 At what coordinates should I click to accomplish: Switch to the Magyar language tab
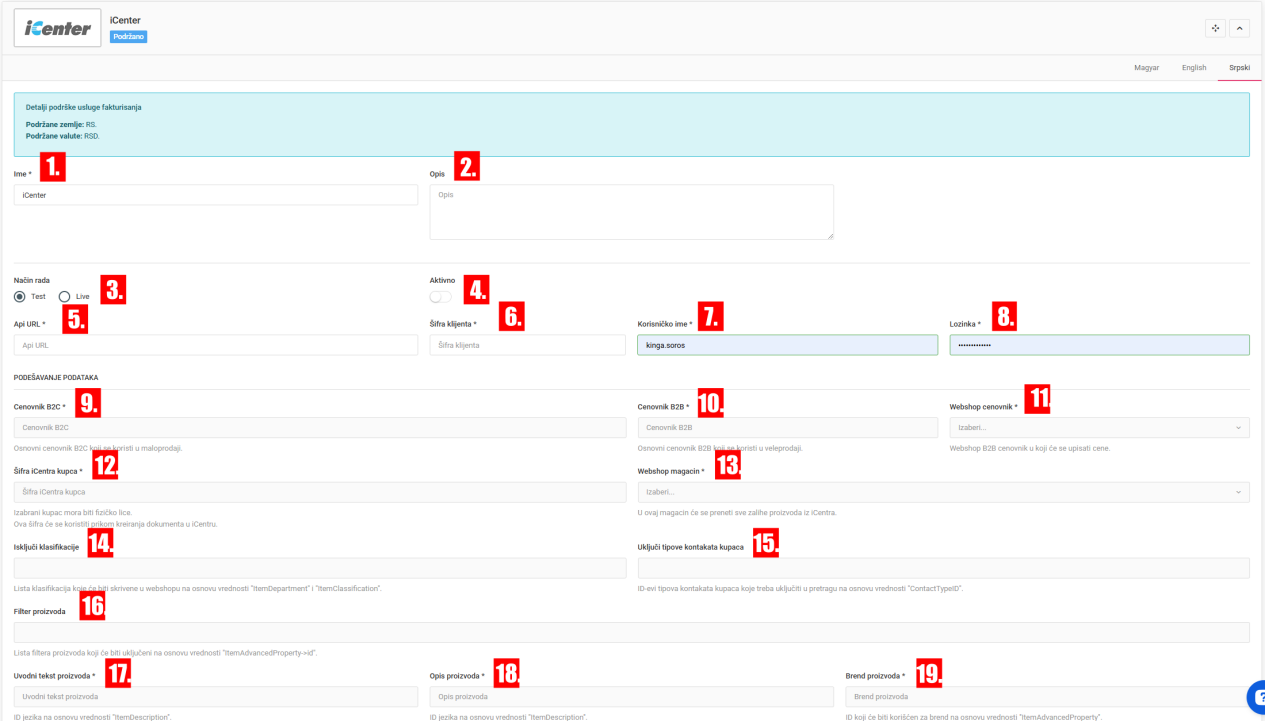(1146, 68)
